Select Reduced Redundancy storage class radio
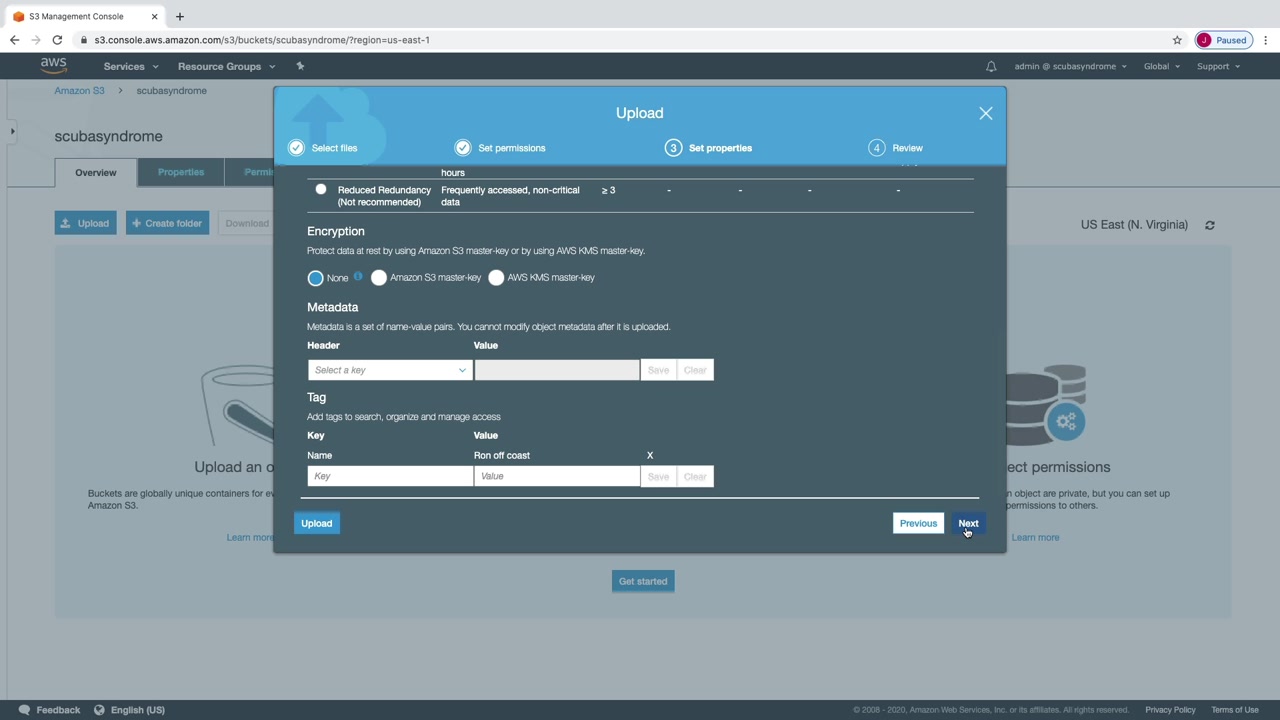Viewport: 1280px width, 720px height. 321,189
